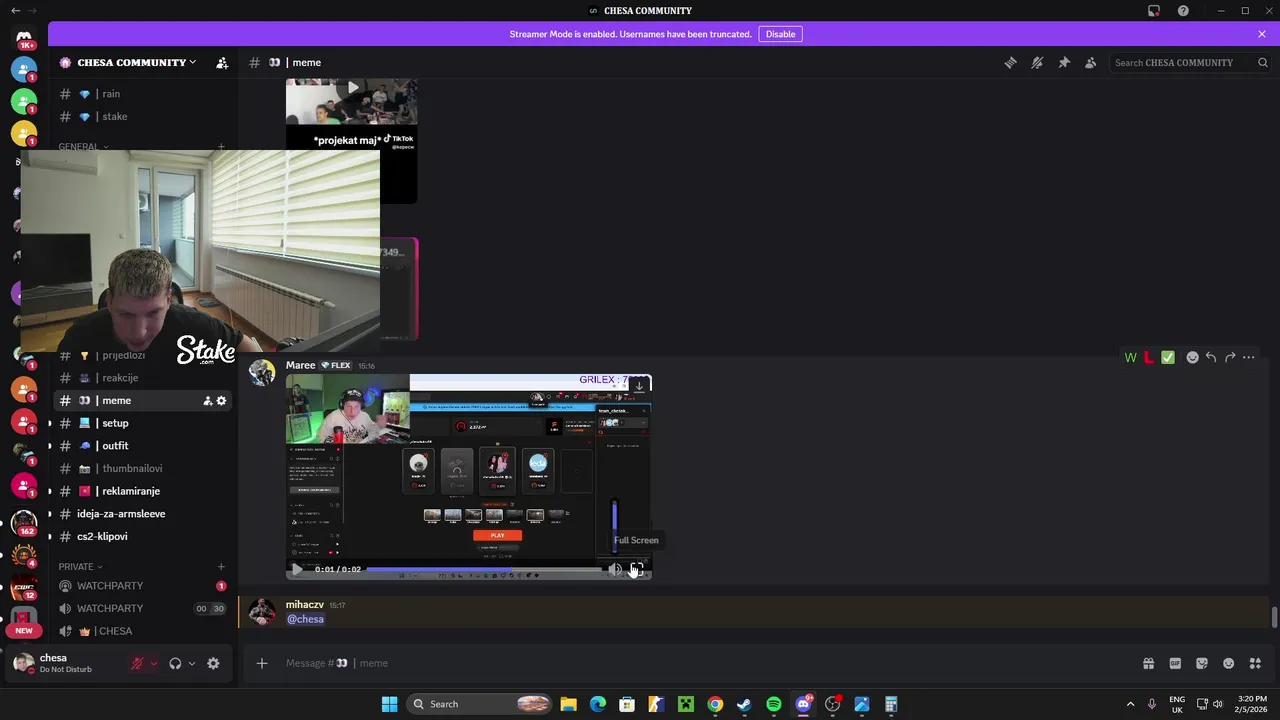Open audio output options dropdown

192,663
